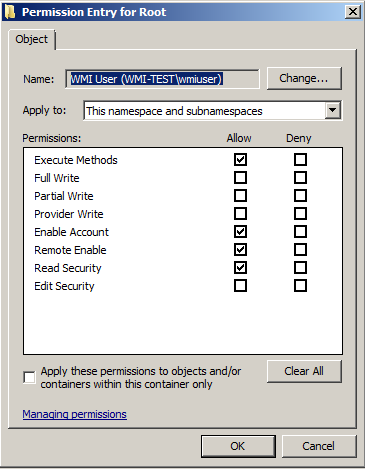Check Deny for Enable Account
This screenshot has width=365, height=469.
300,232
